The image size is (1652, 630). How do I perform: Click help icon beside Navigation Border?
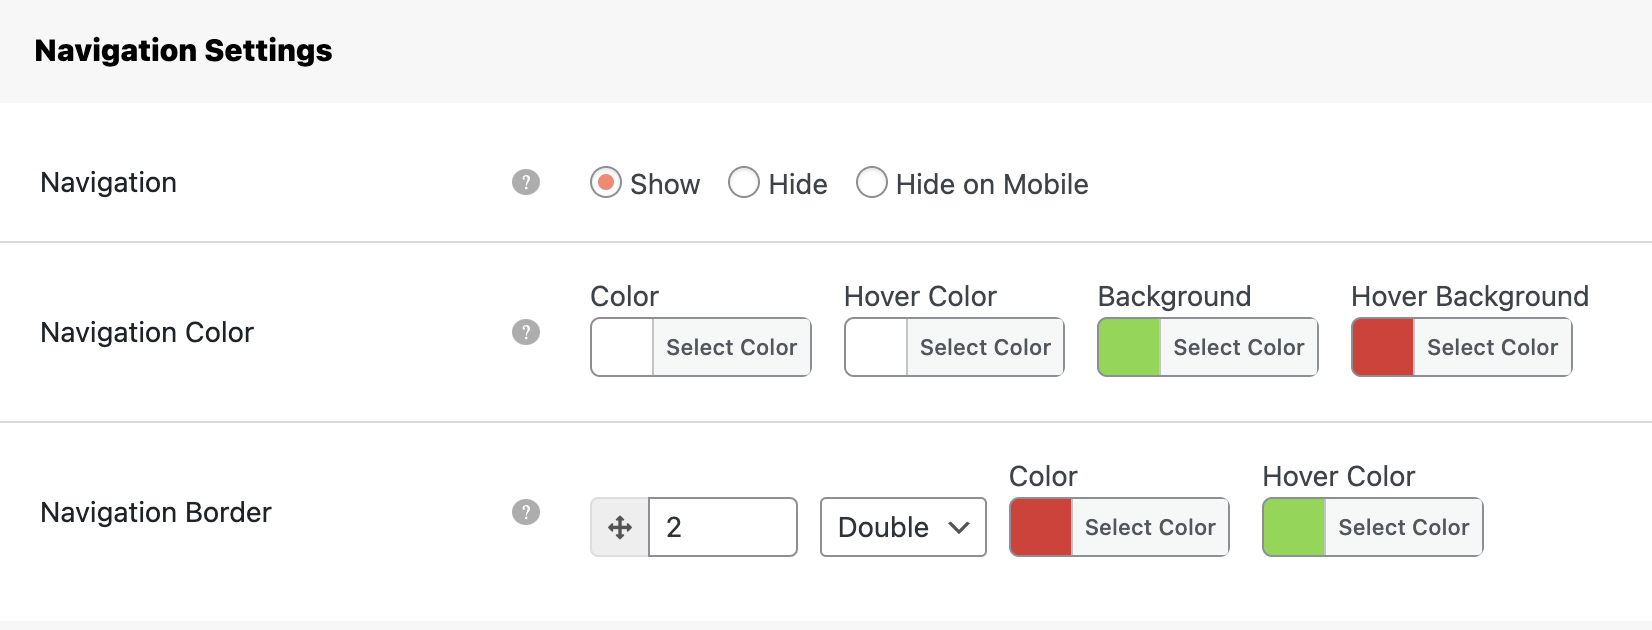526,512
